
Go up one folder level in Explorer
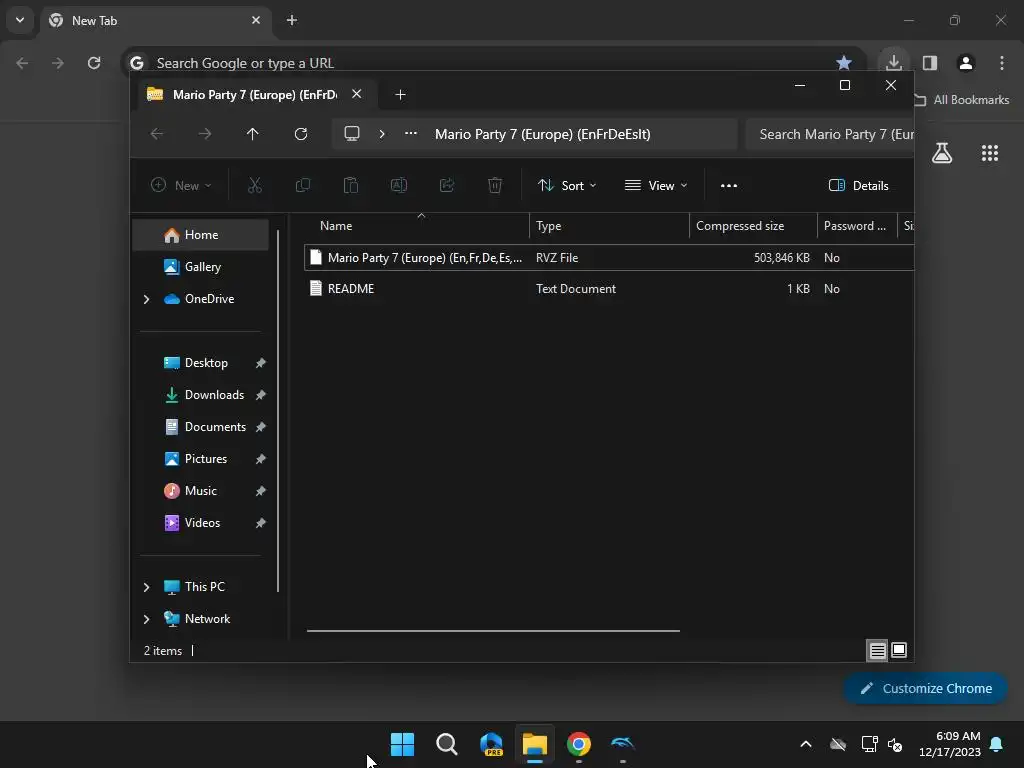(x=253, y=134)
